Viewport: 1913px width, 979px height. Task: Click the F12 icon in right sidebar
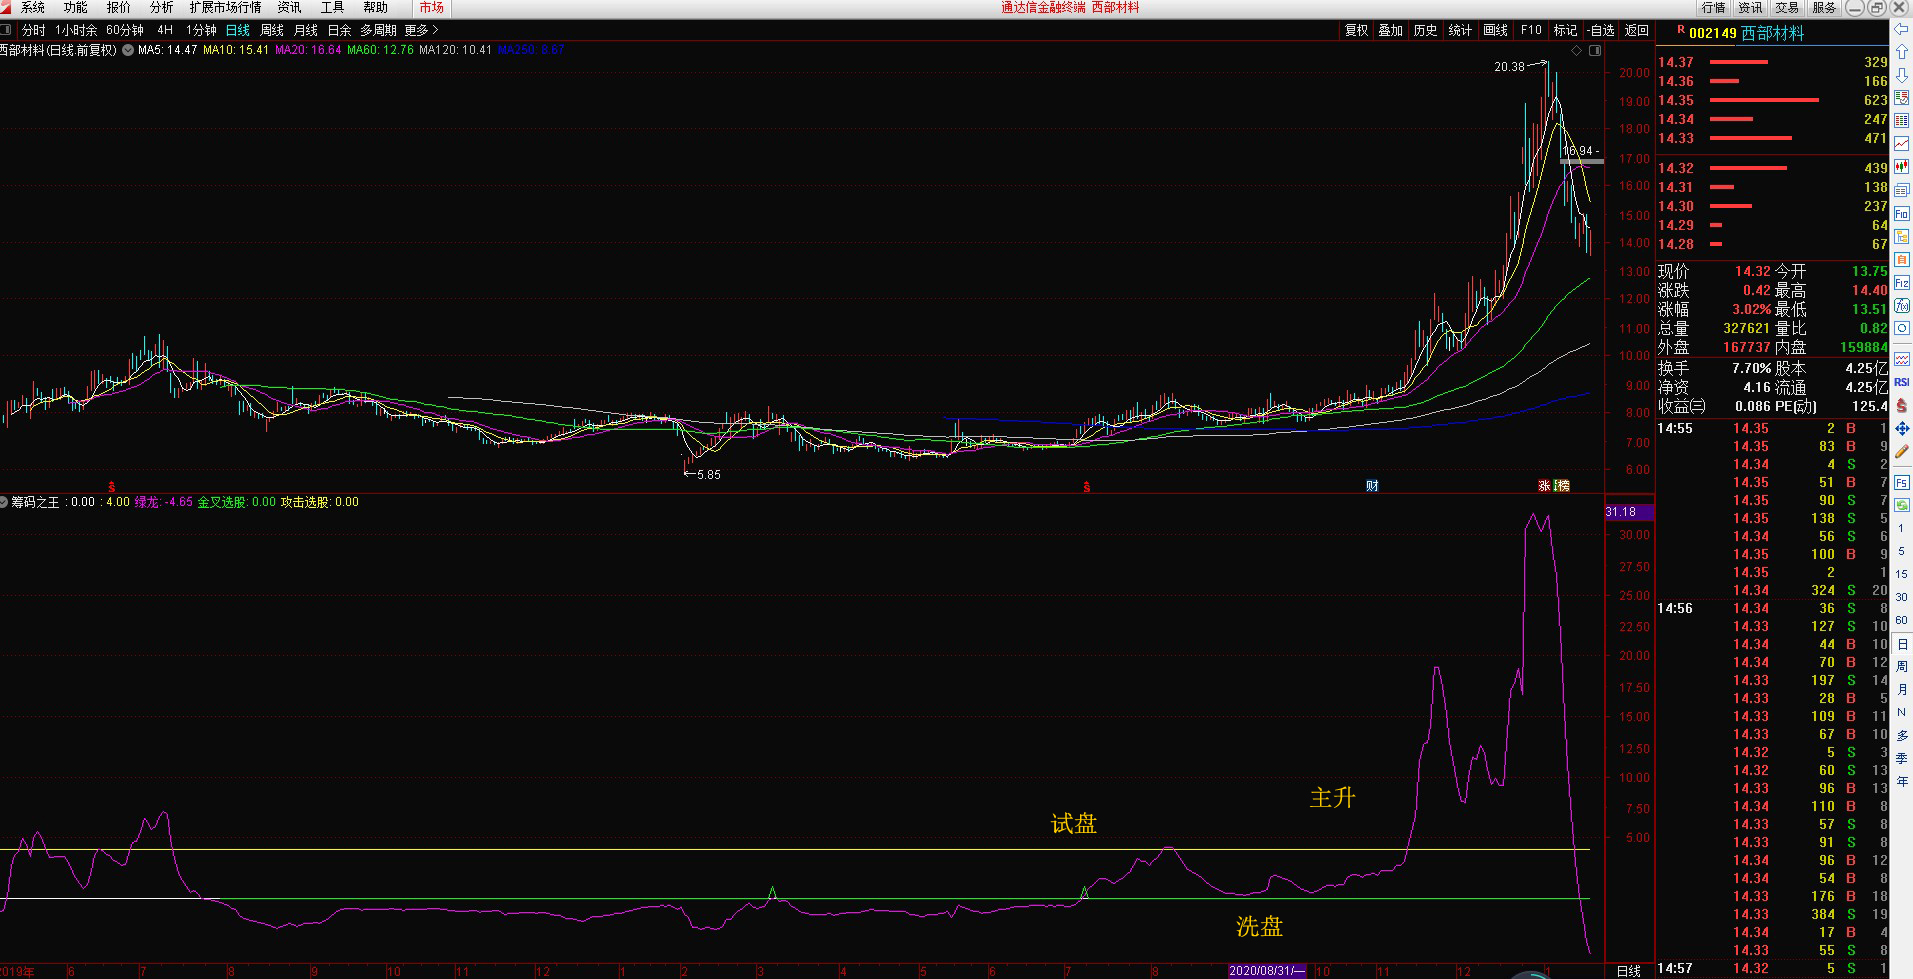tap(1901, 283)
